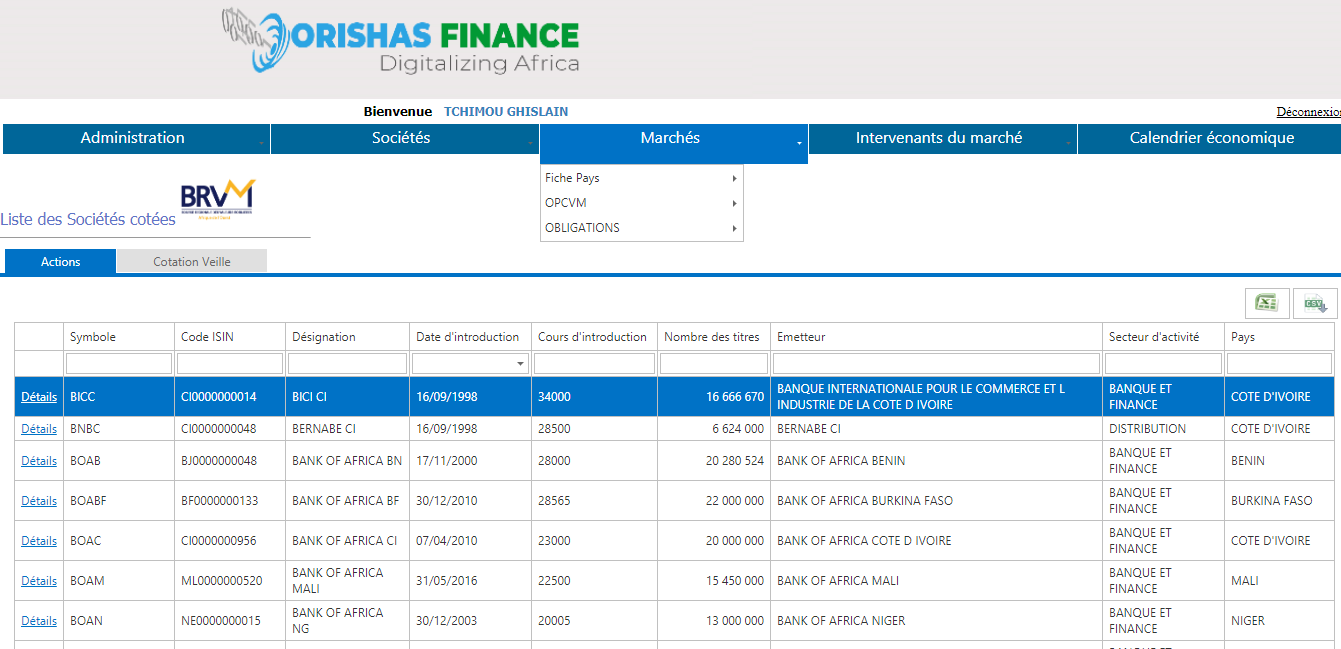Viewport: 1341px width, 649px height.
Task: Click issuer BANK OF AFRICA BENIN
Action: (841, 461)
